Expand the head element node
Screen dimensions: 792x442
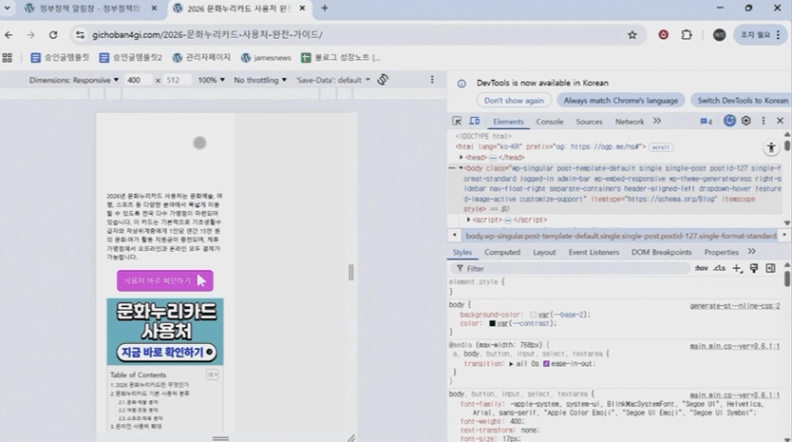click(x=461, y=157)
